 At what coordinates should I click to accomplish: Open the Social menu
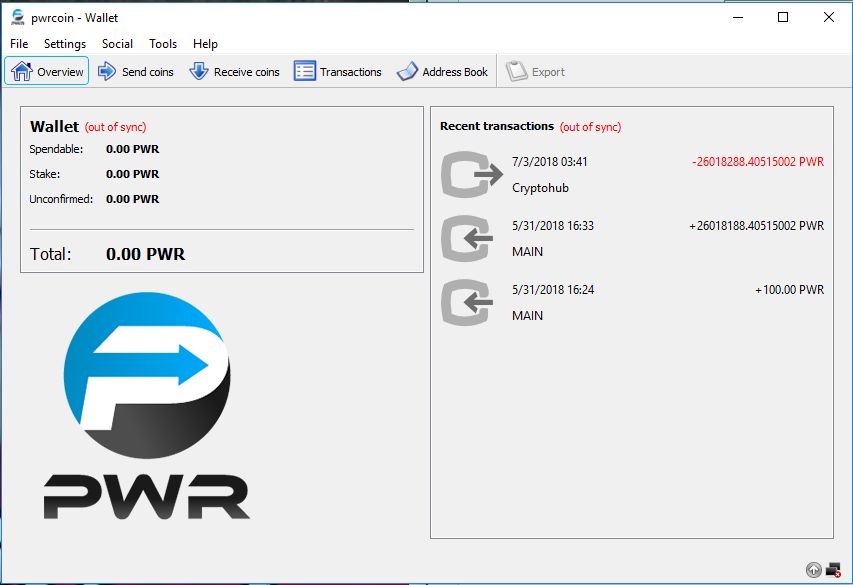click(117, 44)
